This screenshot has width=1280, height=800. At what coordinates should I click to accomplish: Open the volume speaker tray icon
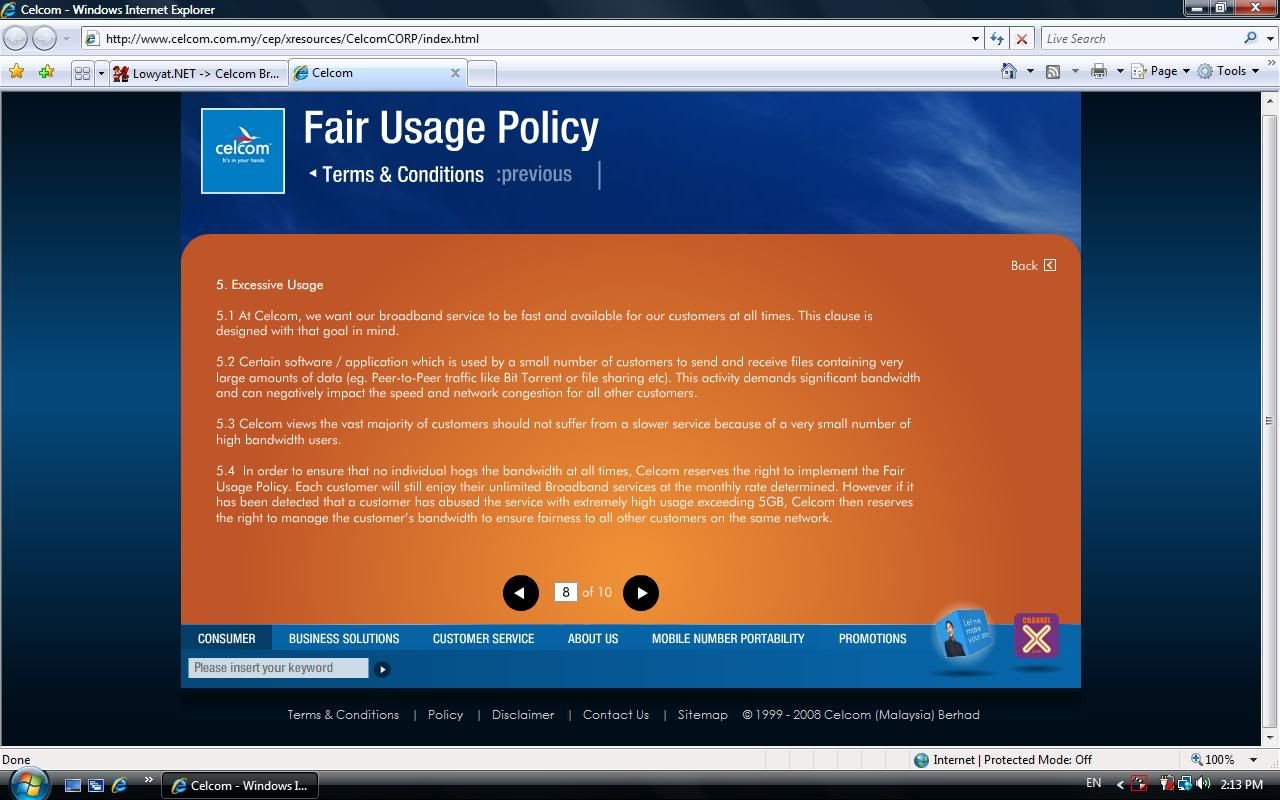[x=1203, y=784]
